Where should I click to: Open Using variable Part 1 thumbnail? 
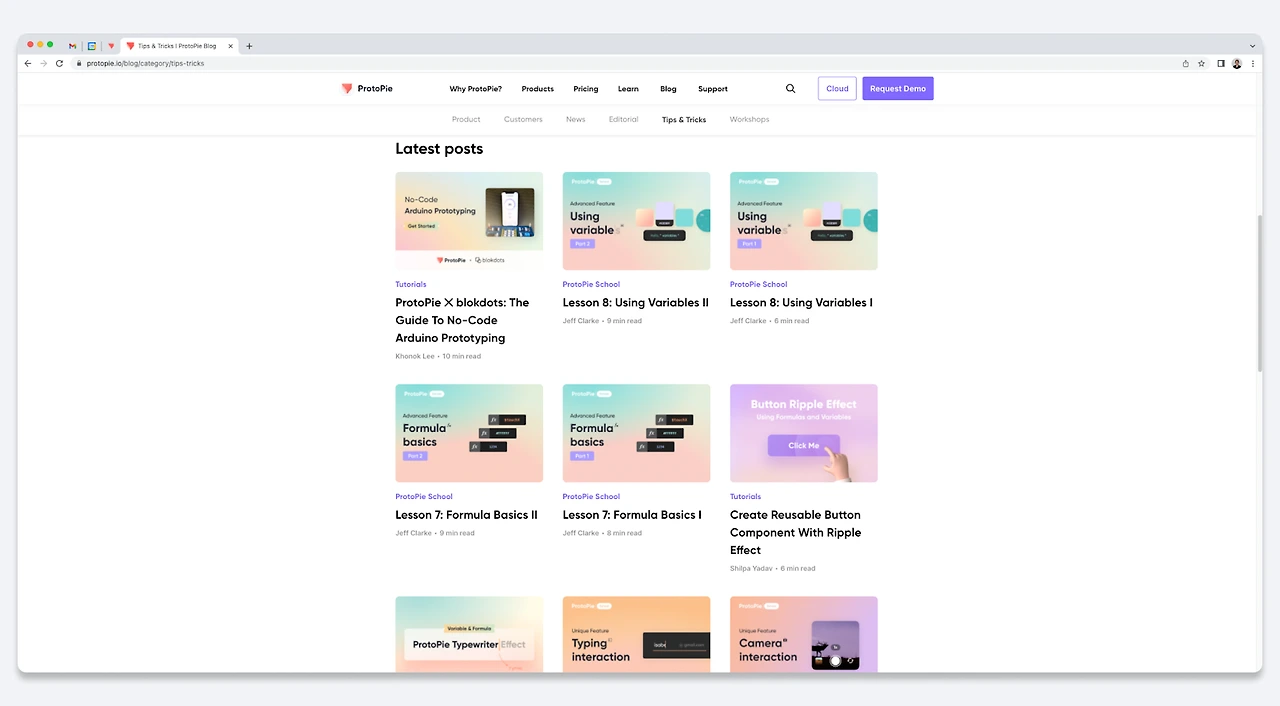tap(804, 221)
